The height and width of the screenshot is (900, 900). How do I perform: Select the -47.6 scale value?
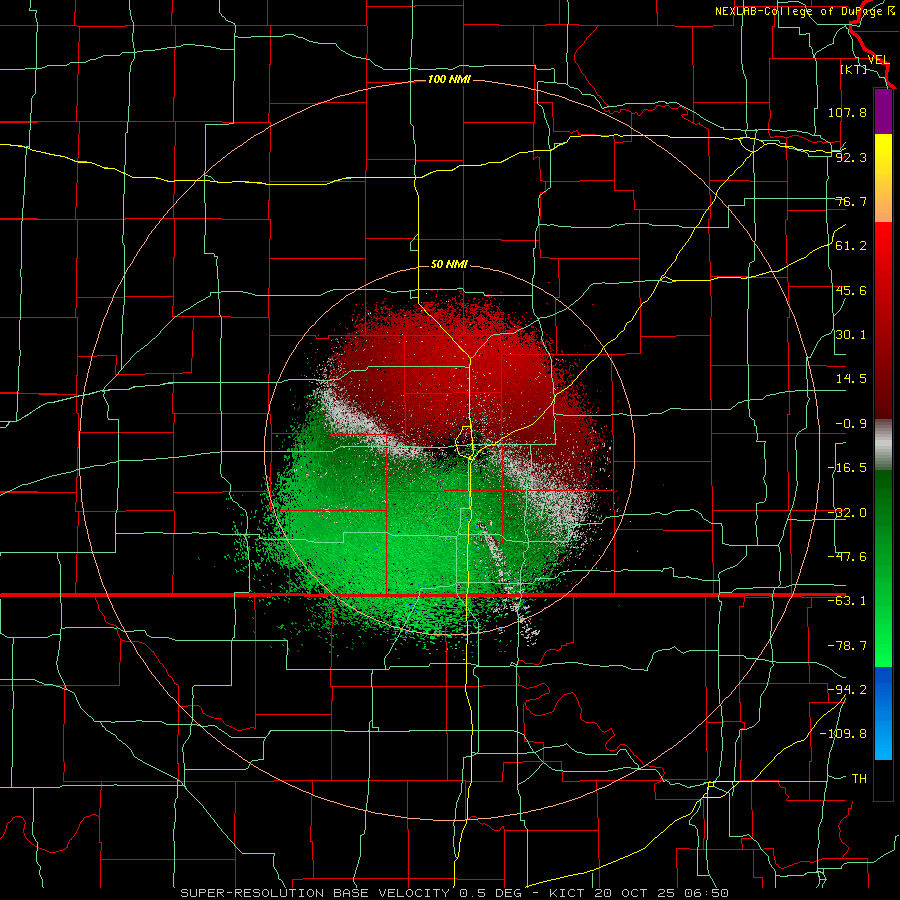pyautogui.click(x=847, y=557)
